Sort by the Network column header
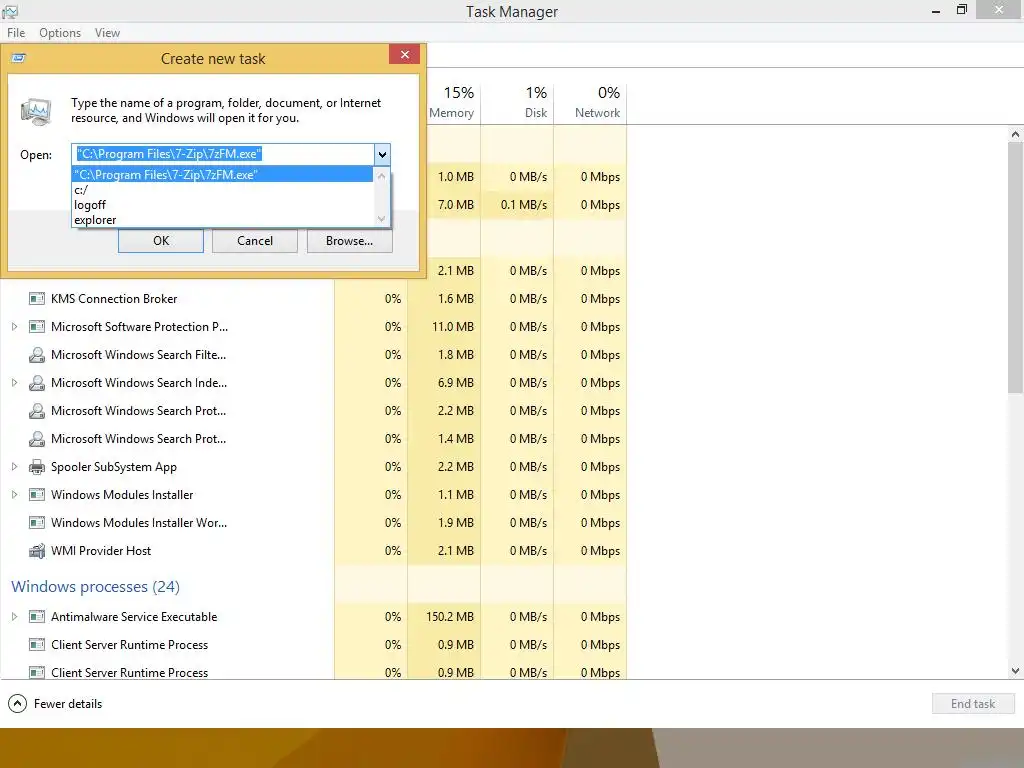 point(590,103)
